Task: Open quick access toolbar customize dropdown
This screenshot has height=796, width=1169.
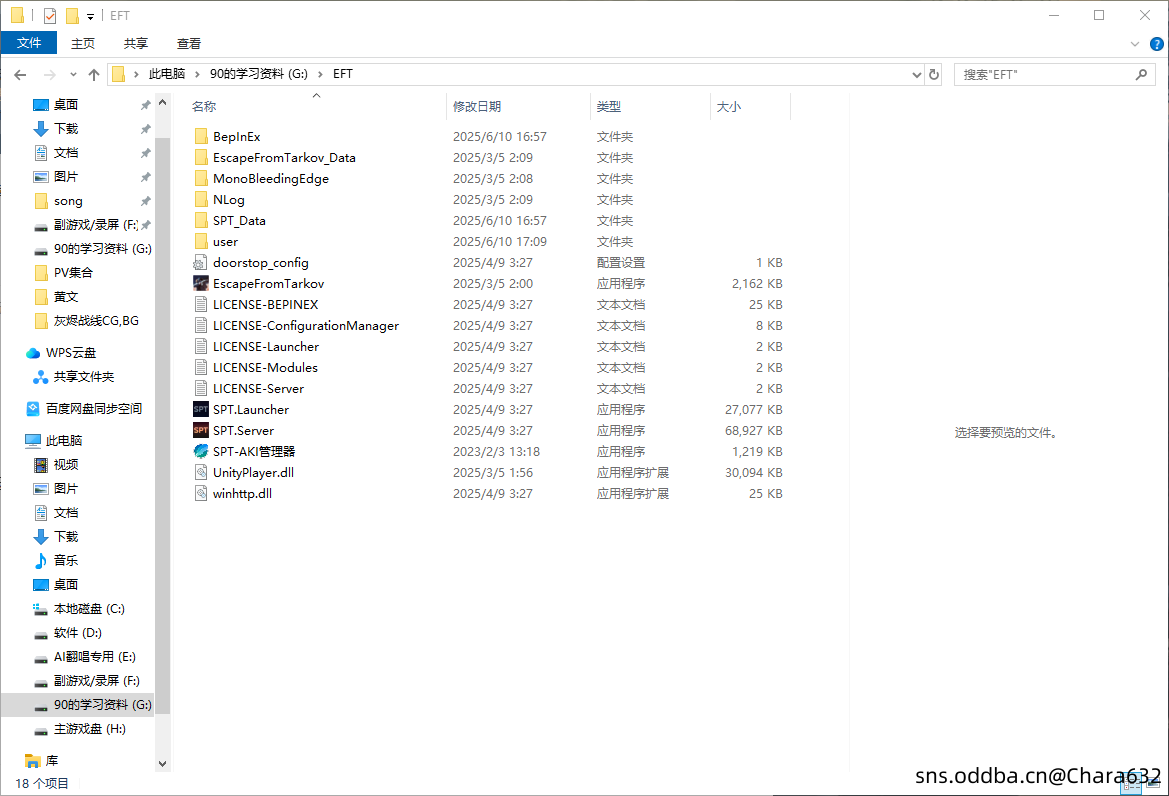Action: [90, 16]
